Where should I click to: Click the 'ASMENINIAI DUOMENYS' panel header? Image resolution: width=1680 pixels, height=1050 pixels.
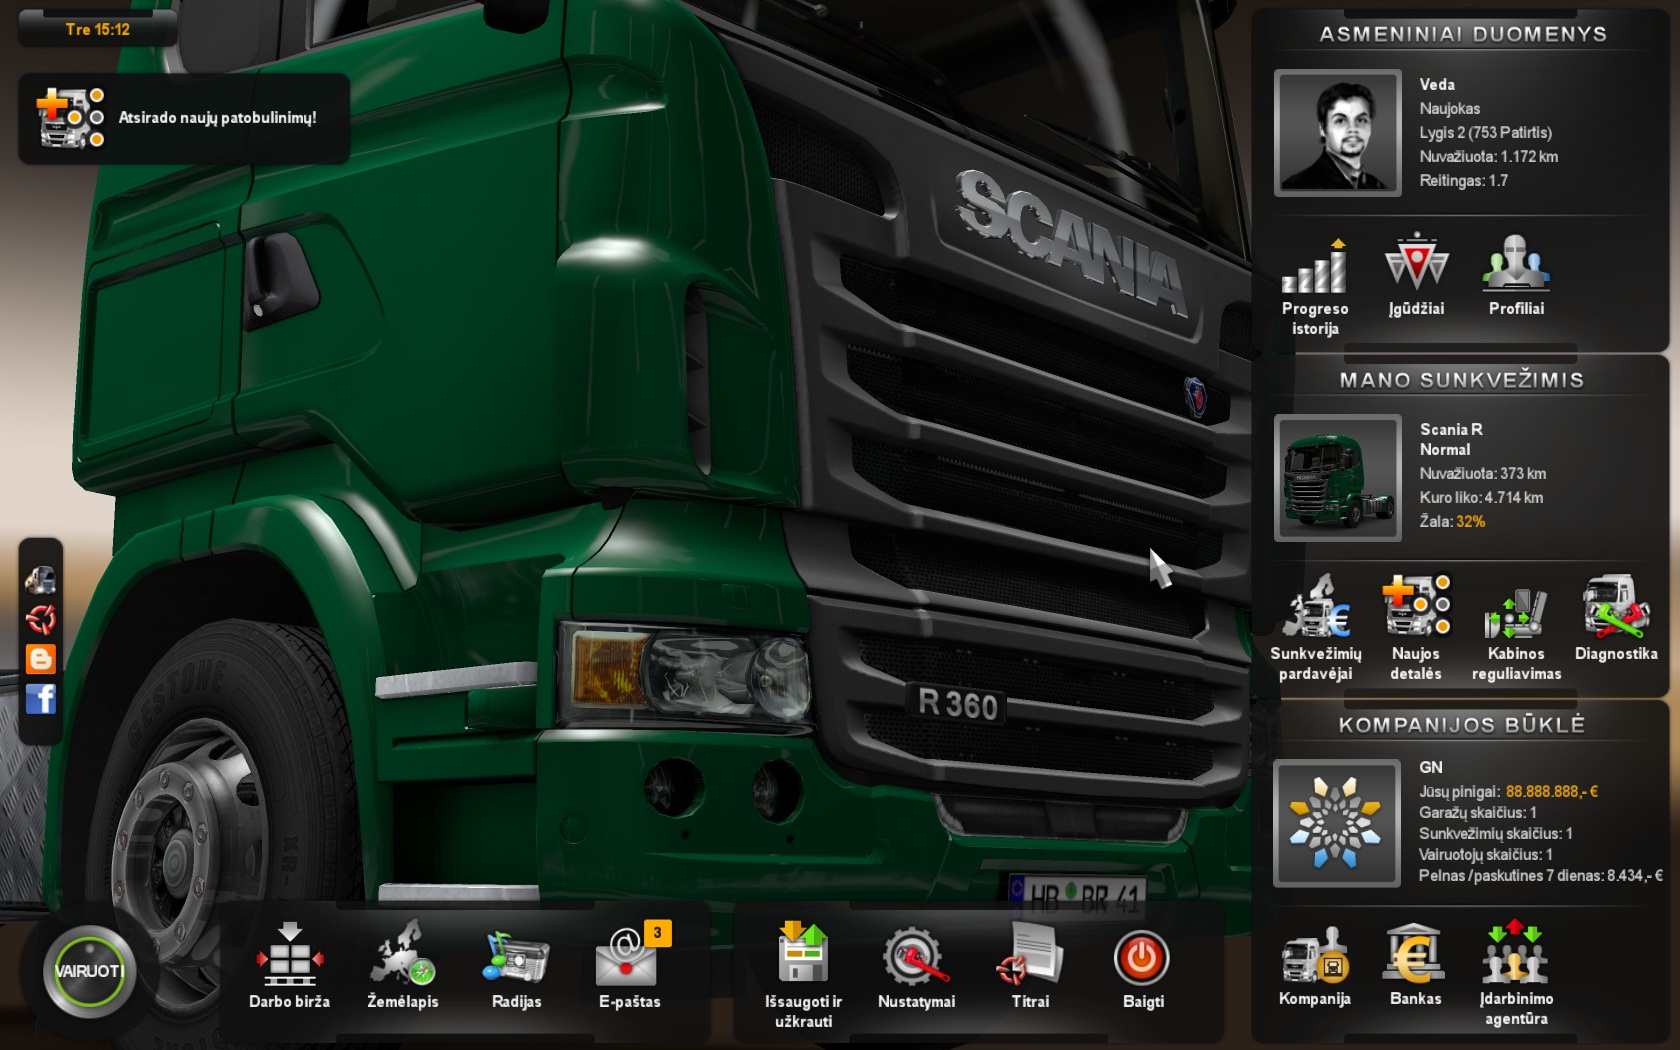[1463, 34]
